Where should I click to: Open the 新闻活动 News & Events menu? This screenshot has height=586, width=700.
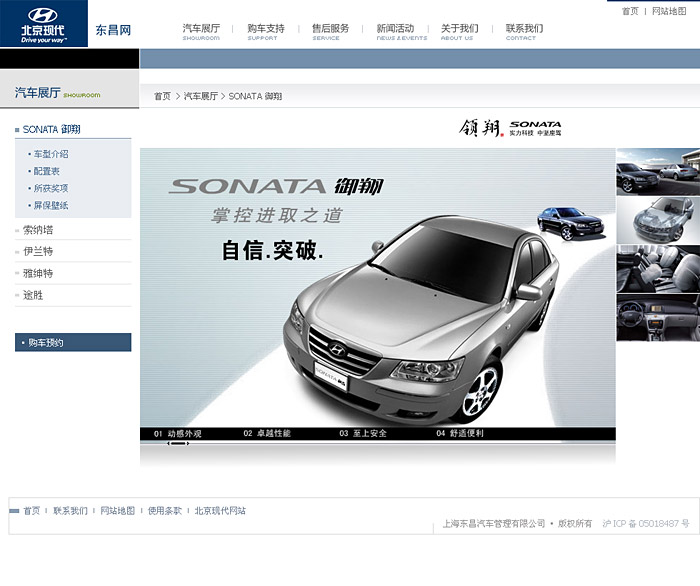[x=401, y=32]
